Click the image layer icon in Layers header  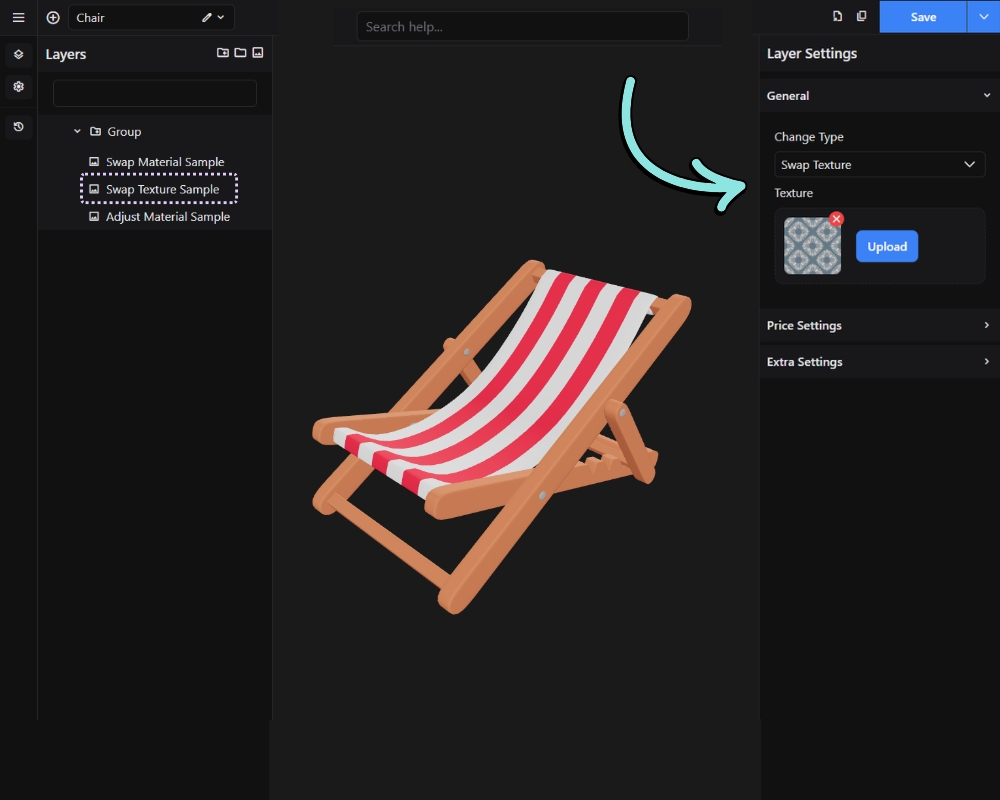(x=258, y=53)
